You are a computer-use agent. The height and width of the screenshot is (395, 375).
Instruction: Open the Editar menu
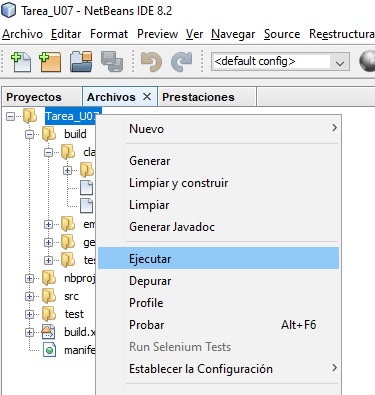[66, 34]
